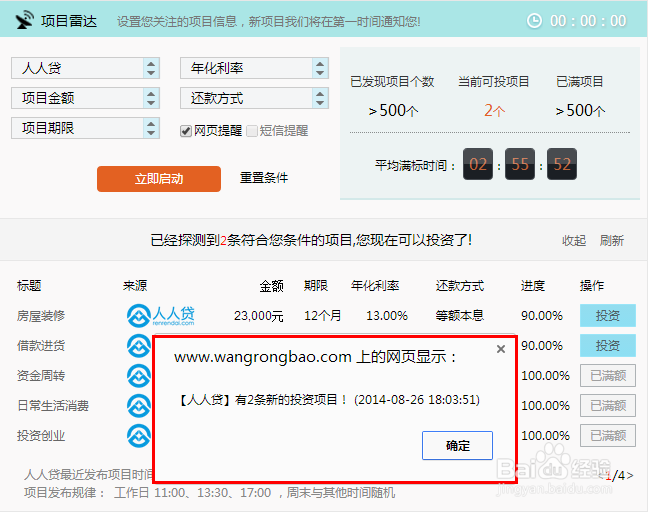Click the source logo in the 投资创业 row
Image resolution: width=648 pixels, height=512 pixels.
(139, 436)
